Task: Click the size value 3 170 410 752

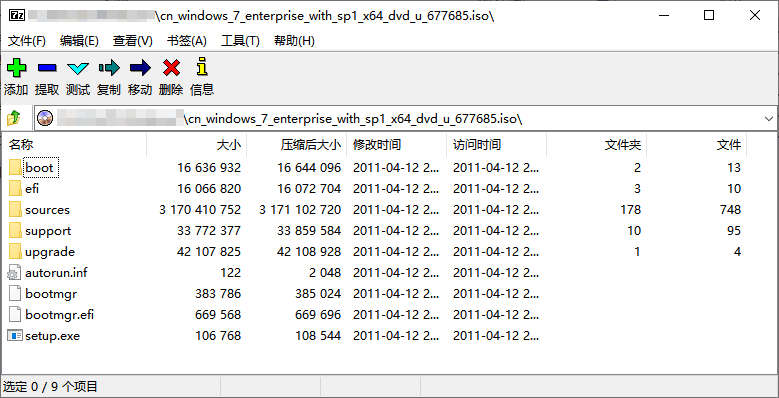Action: tap(200, 210)
